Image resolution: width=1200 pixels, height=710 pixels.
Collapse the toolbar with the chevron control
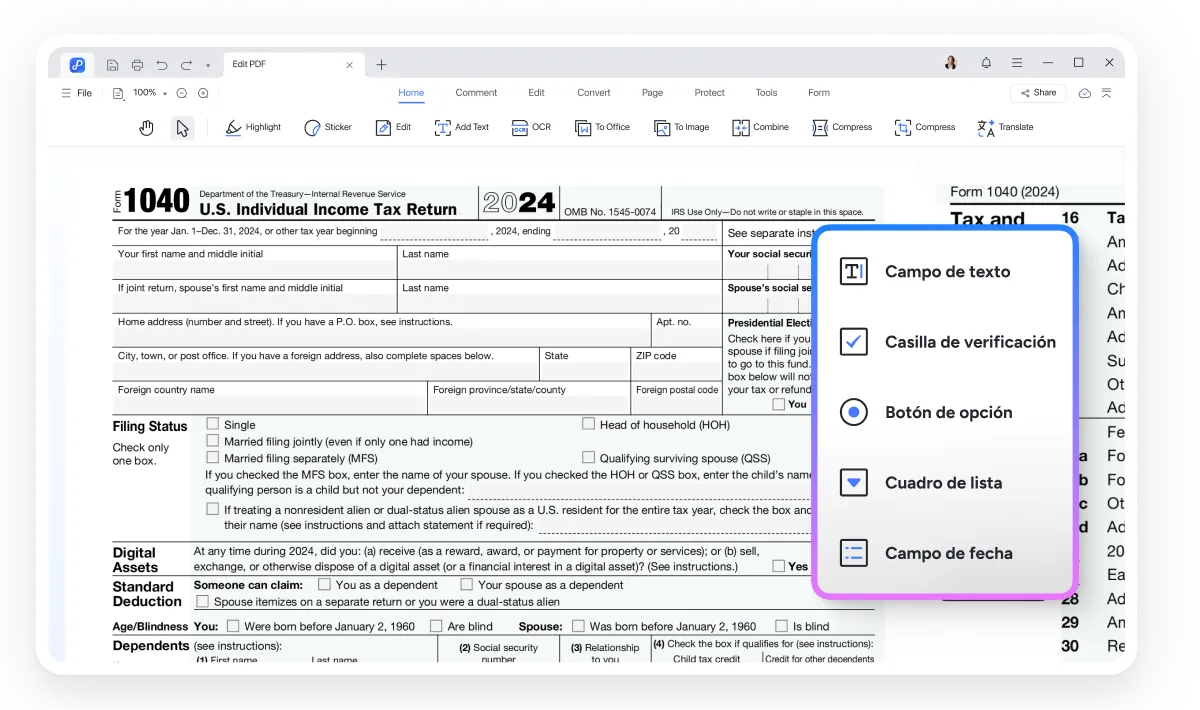[x=1104, y=92]
